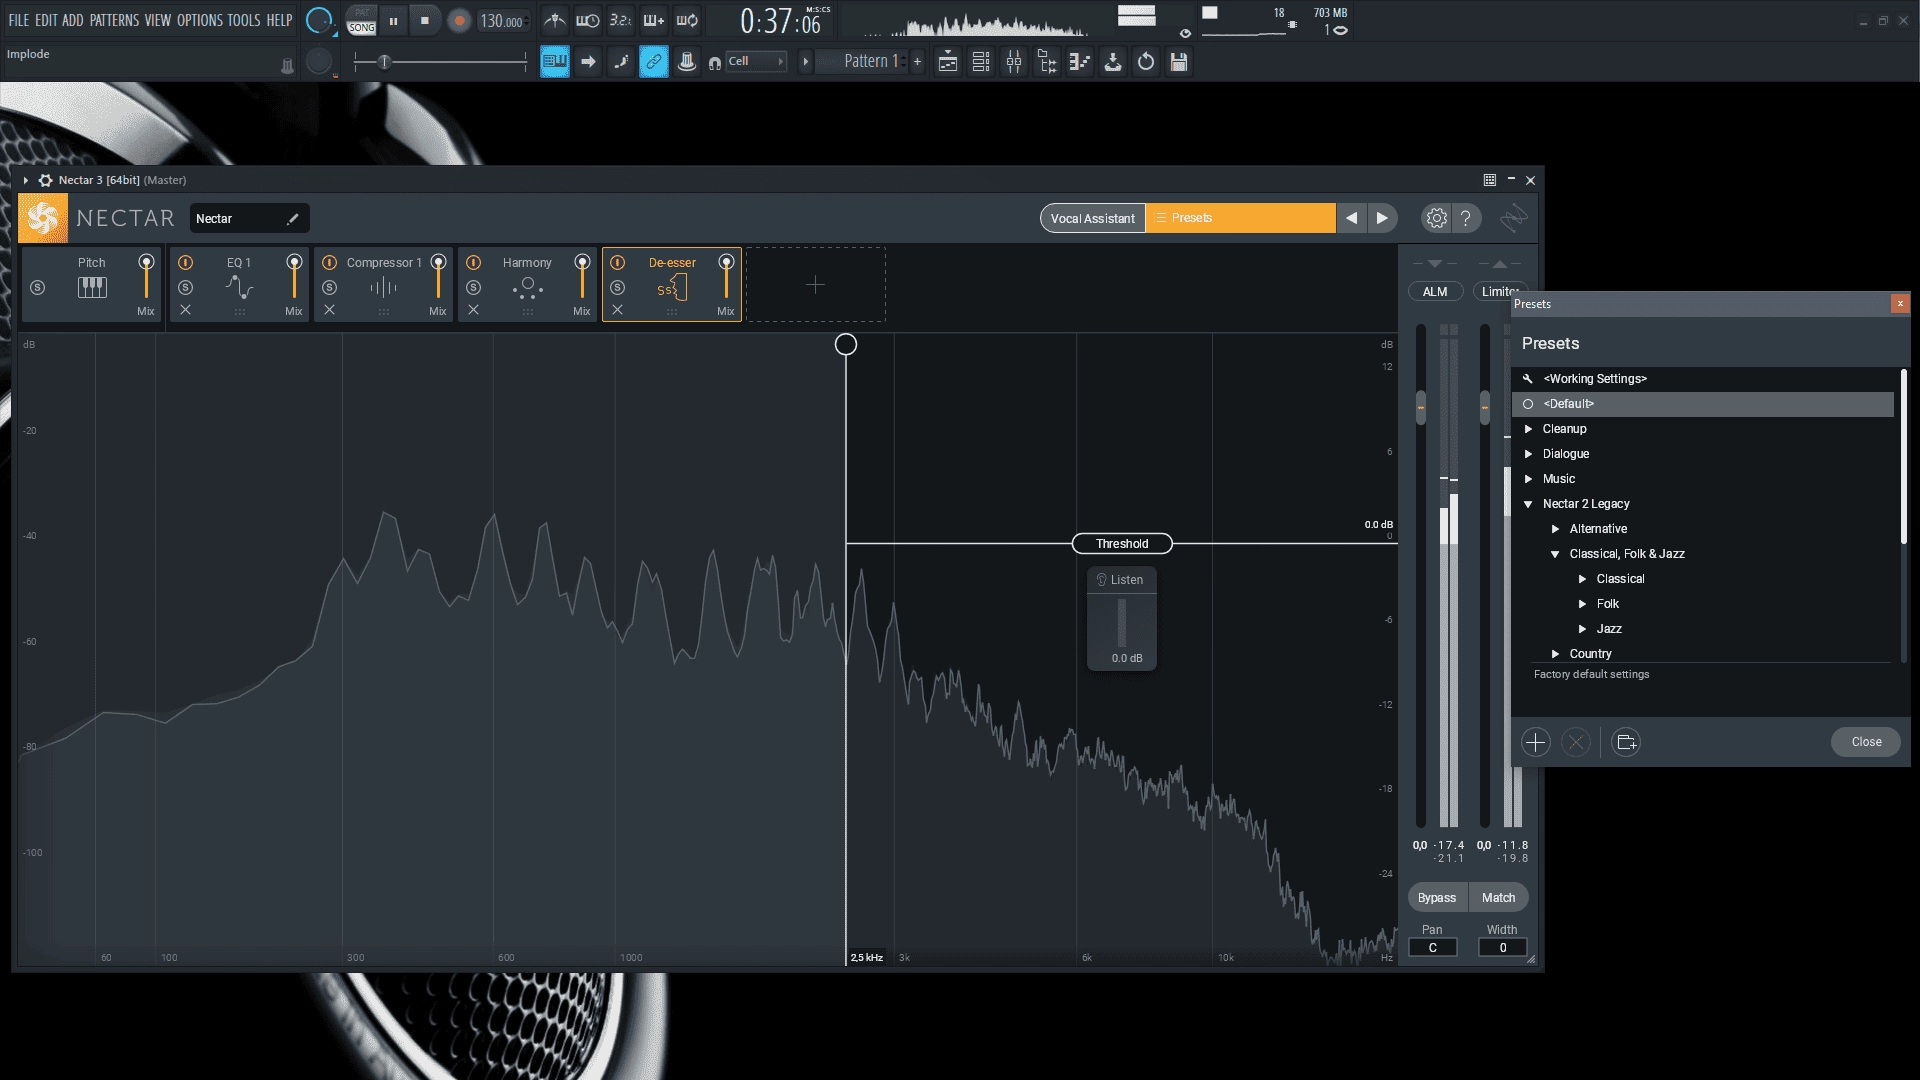Select the Harmony module dots icon
This screenshot has height=1080, width=1920.
(527, 289)
